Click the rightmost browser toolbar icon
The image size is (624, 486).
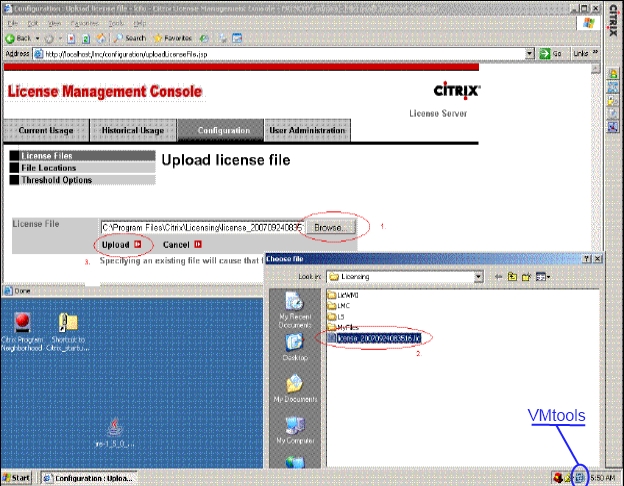(x=237, y=38)
